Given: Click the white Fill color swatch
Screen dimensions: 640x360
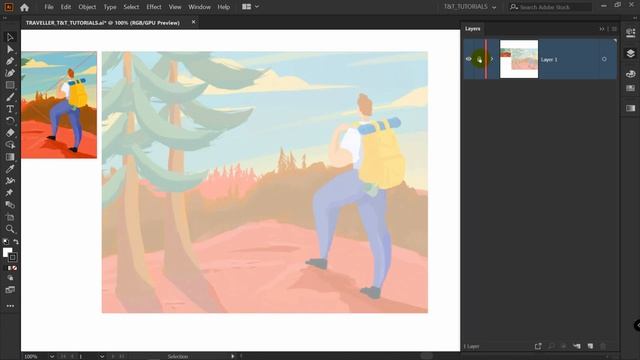Looking at the screenshot, I should 7,252.
